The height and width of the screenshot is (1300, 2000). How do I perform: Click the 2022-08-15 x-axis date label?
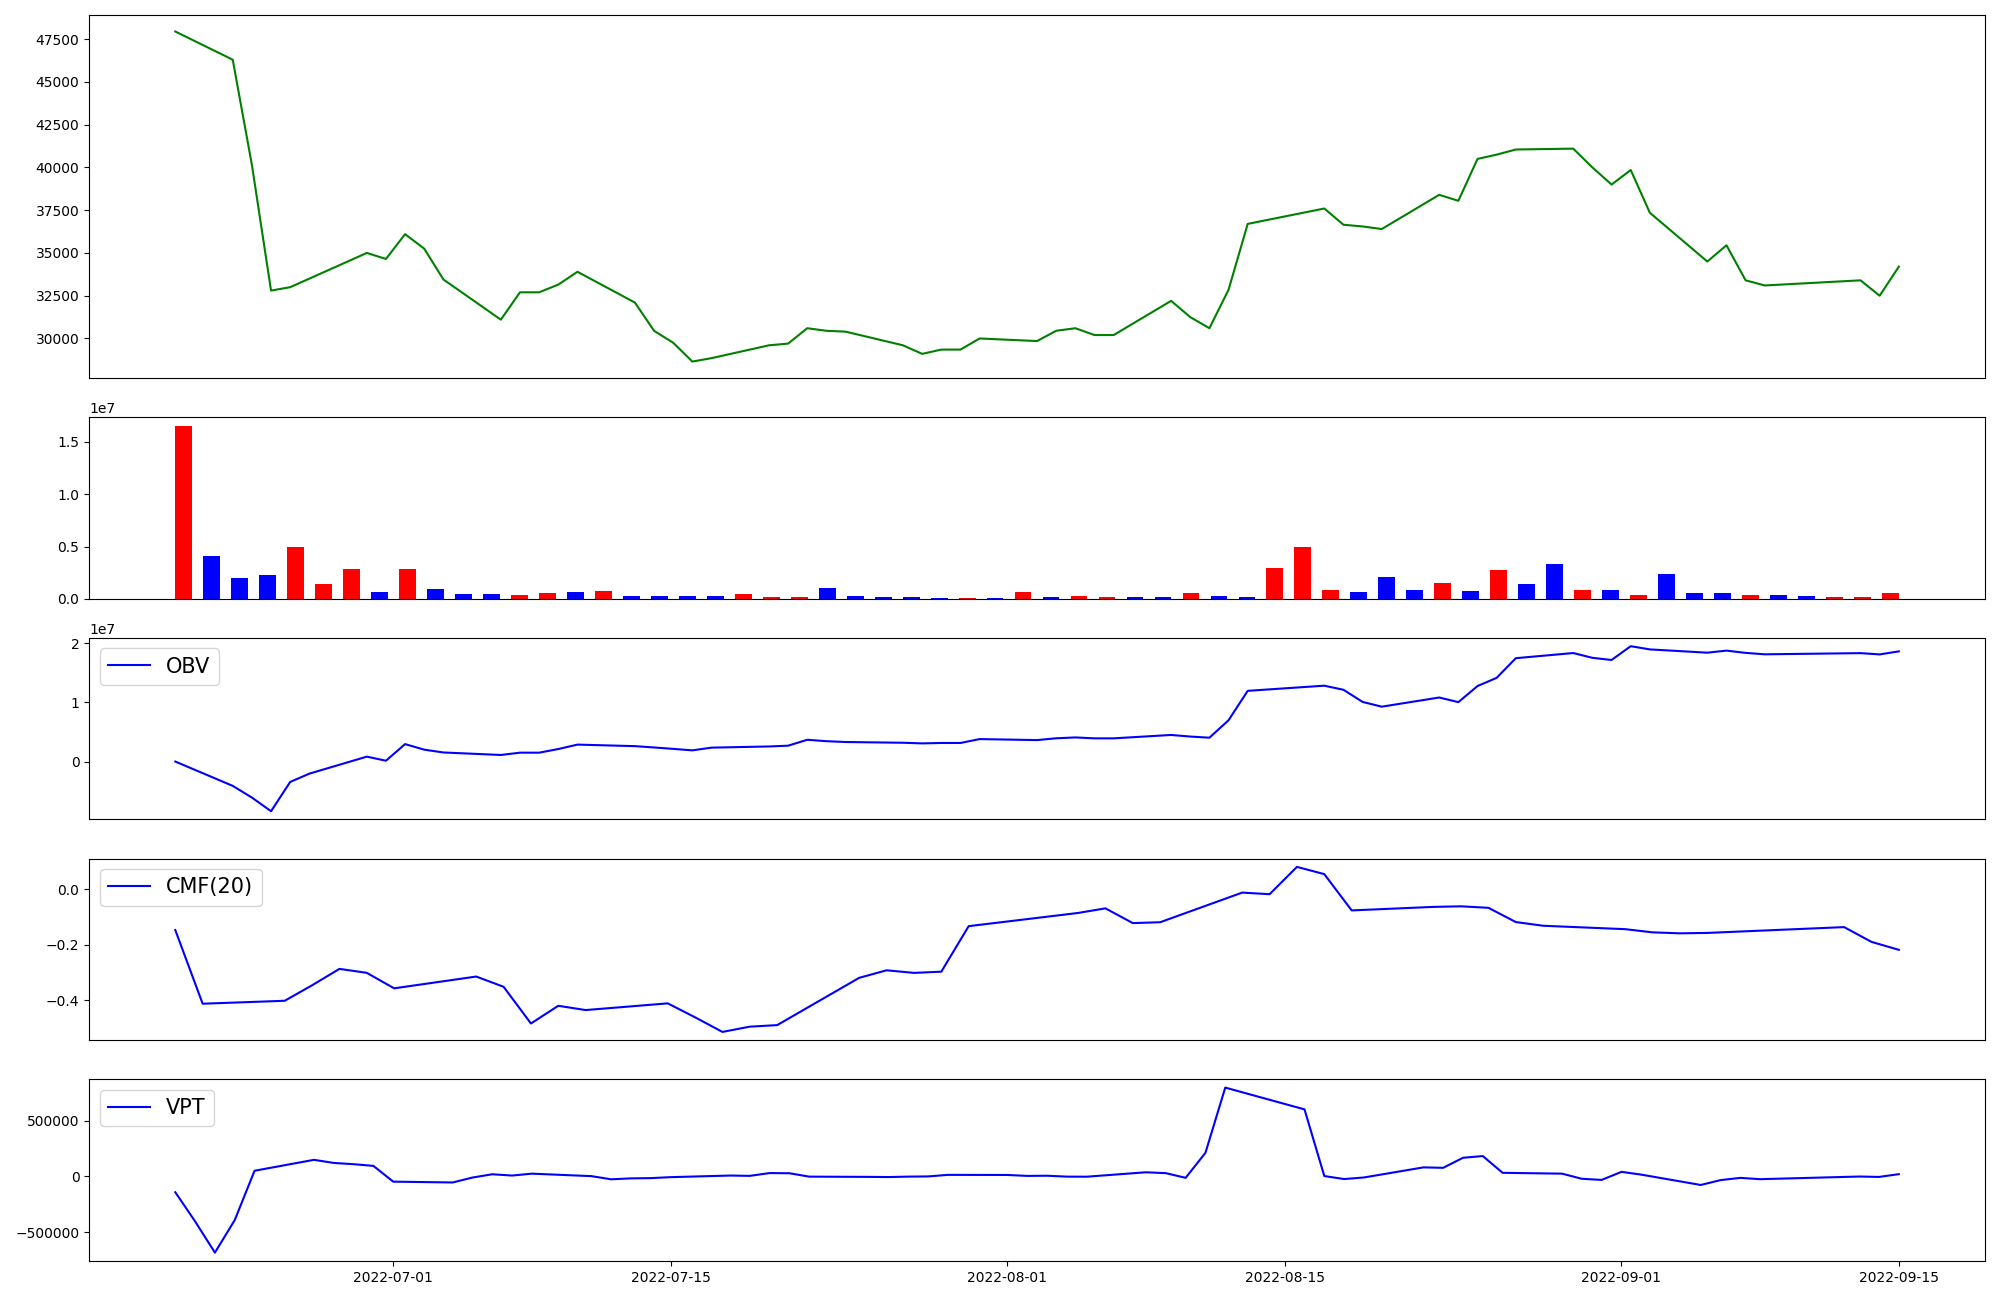coord(1284,1277)
